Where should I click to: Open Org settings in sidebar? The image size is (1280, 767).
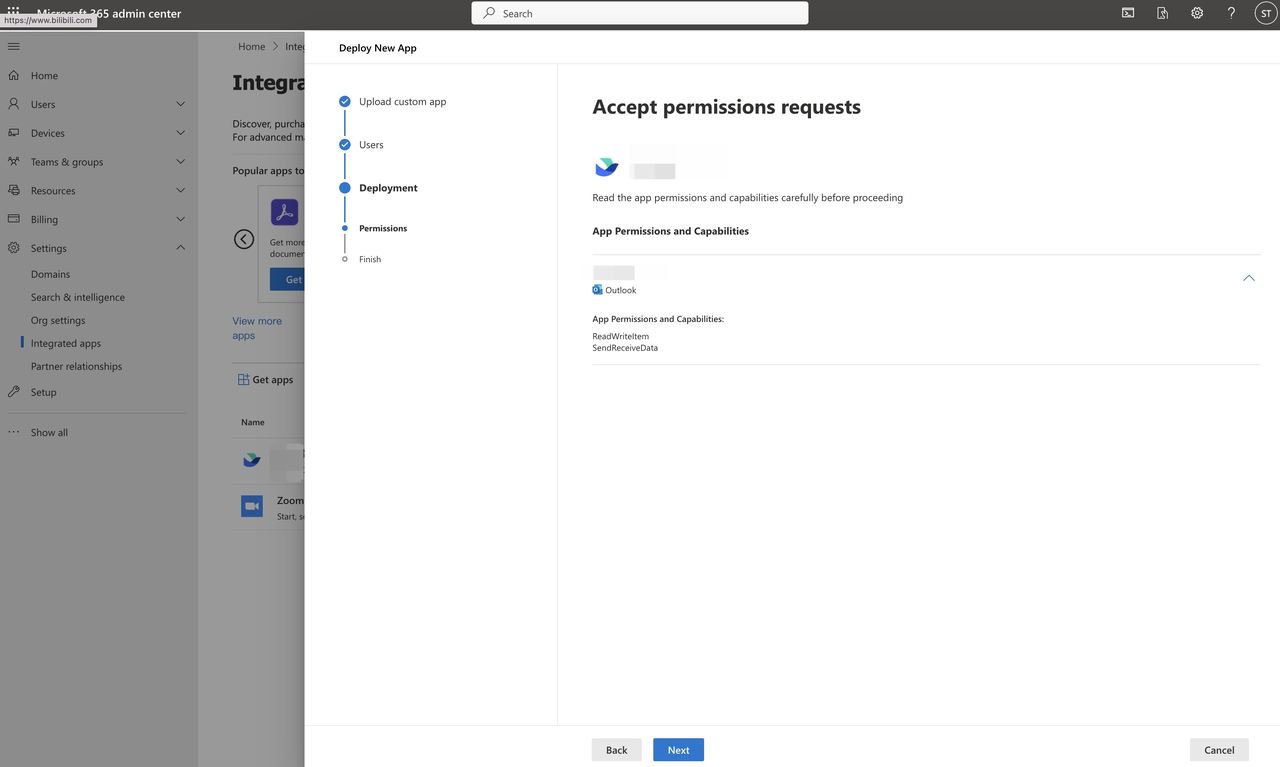(58, 320)
